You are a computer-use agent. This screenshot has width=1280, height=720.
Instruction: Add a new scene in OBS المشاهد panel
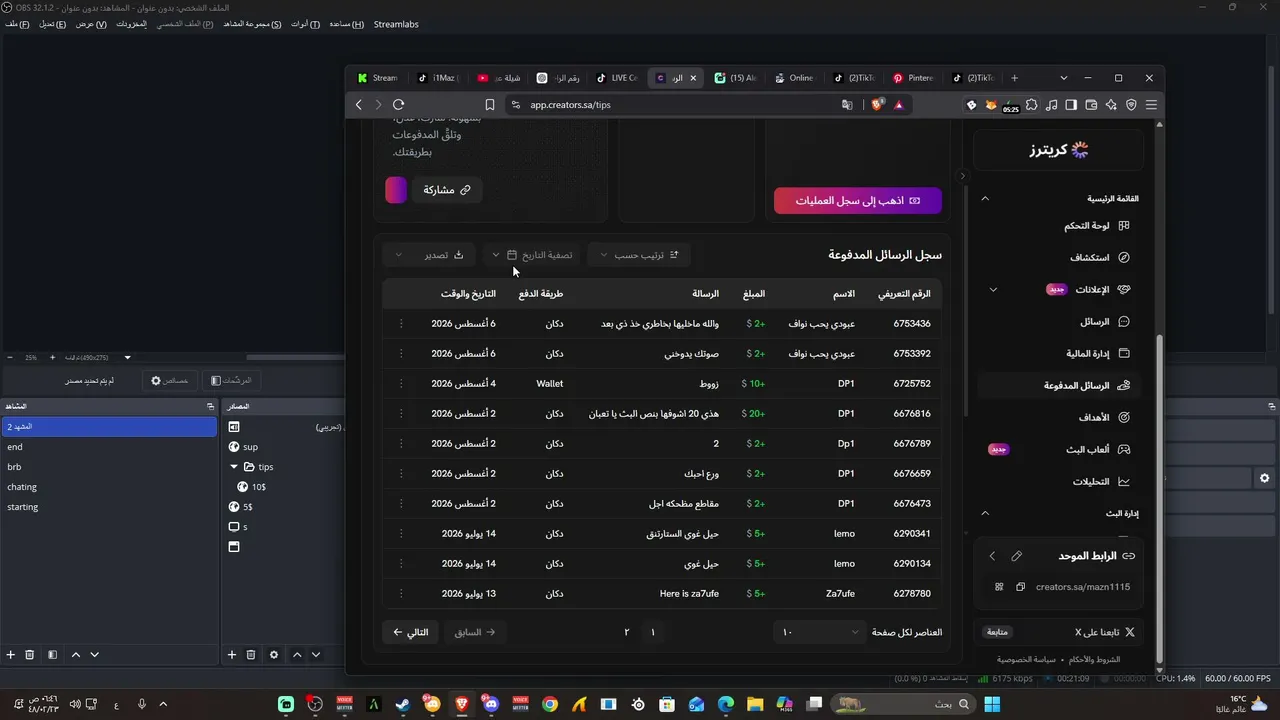click(x=11, y=655)
